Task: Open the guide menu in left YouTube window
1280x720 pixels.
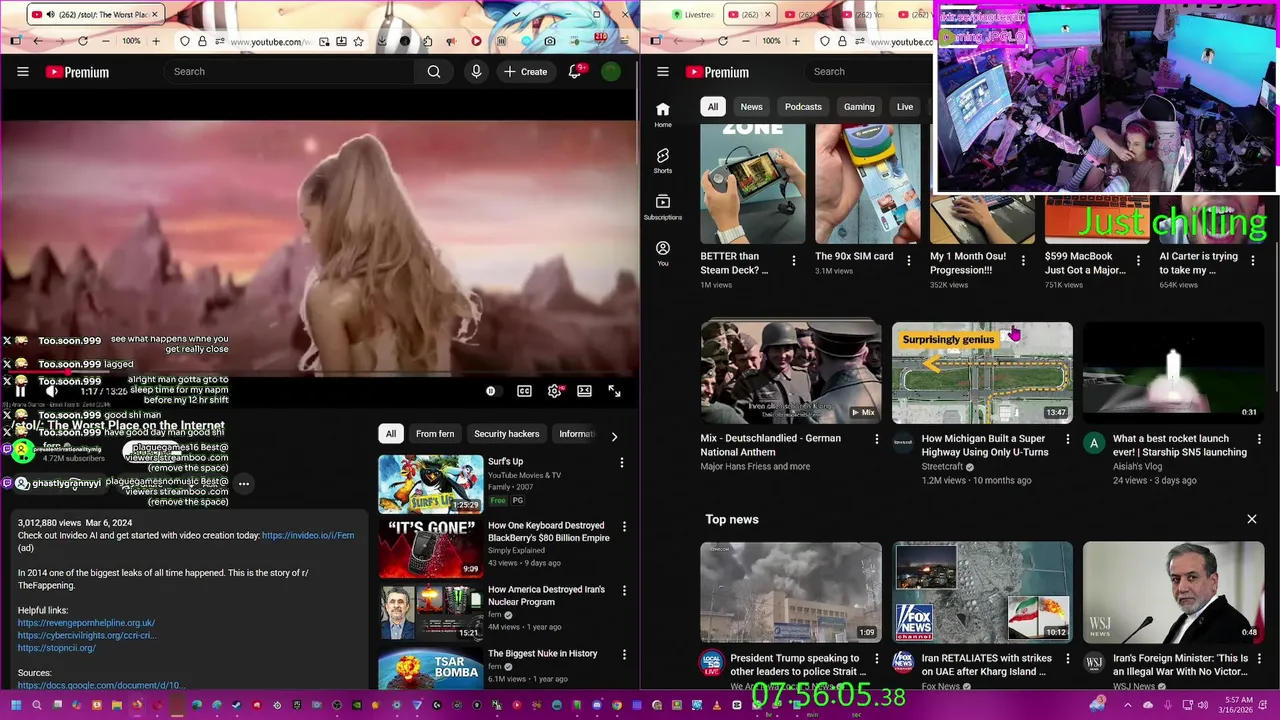Action: [22, 72]
